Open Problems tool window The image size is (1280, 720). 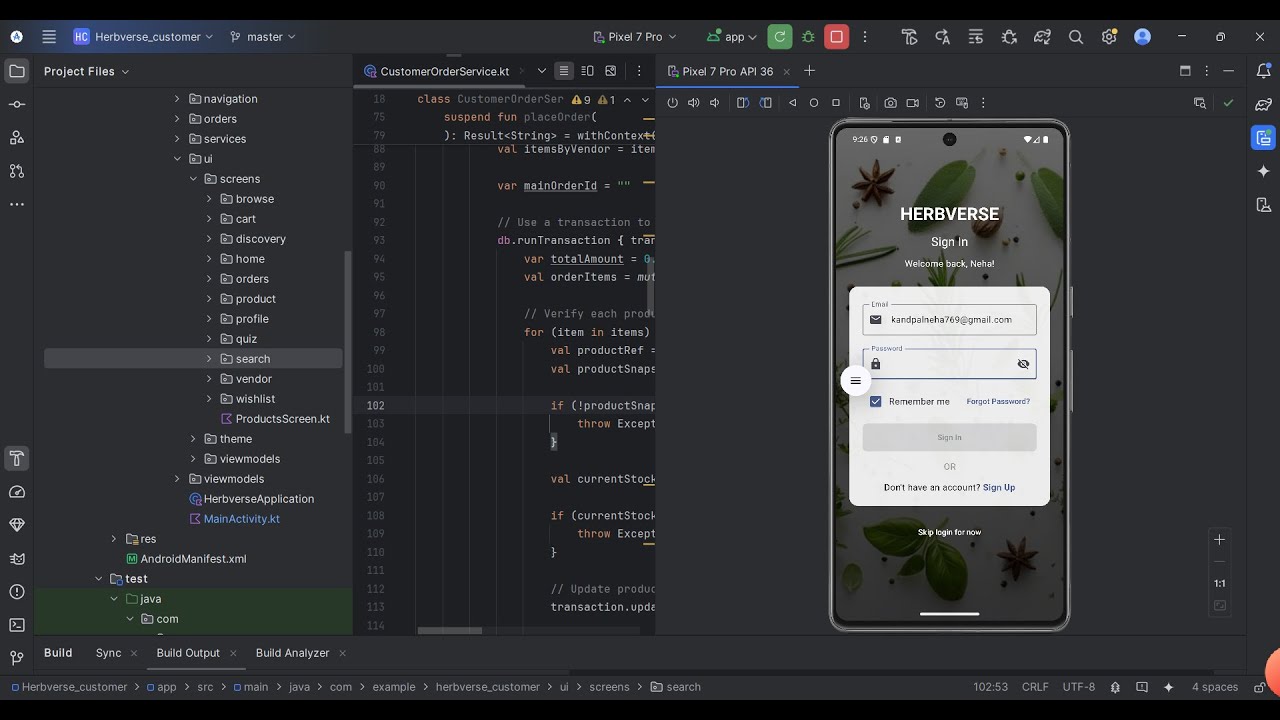(x=17, y=592)
